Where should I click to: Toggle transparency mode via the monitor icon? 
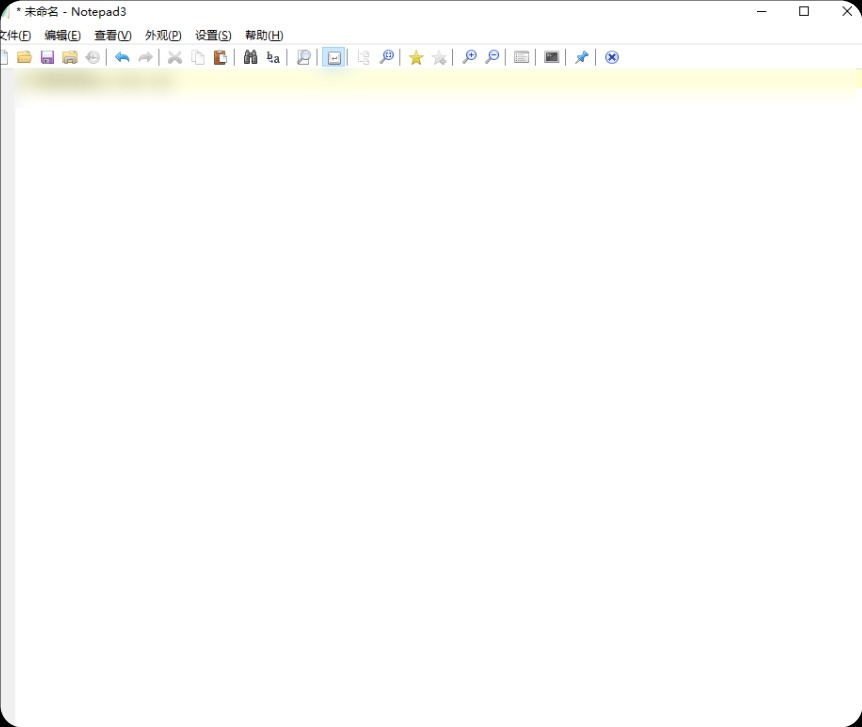point(551,57)
